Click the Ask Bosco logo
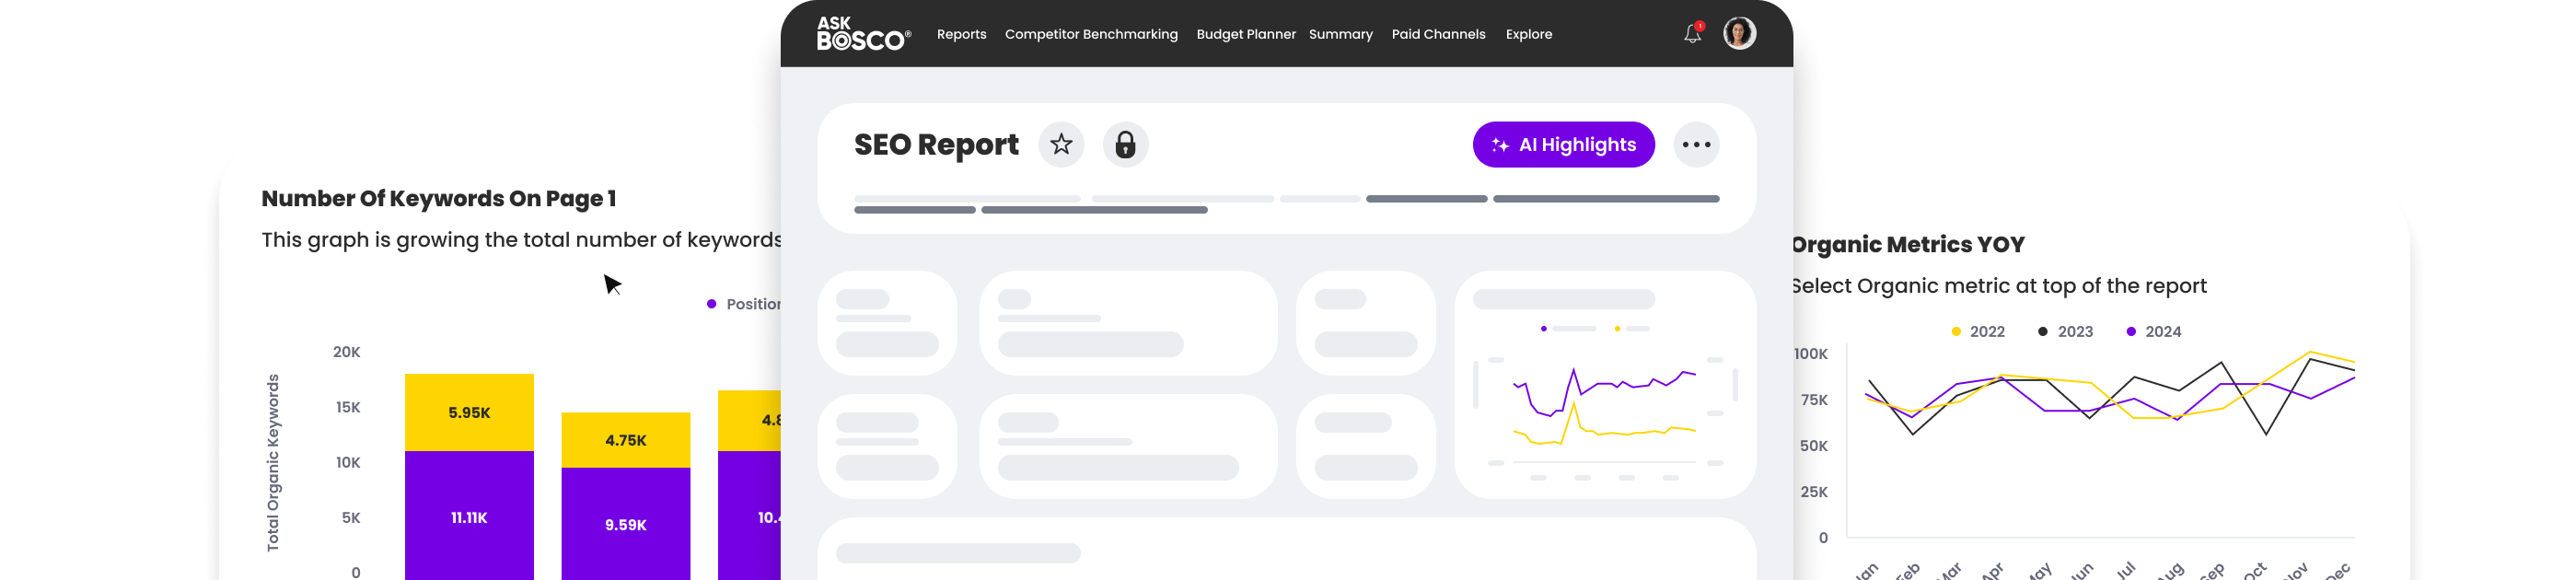 [x=863, y=34]
